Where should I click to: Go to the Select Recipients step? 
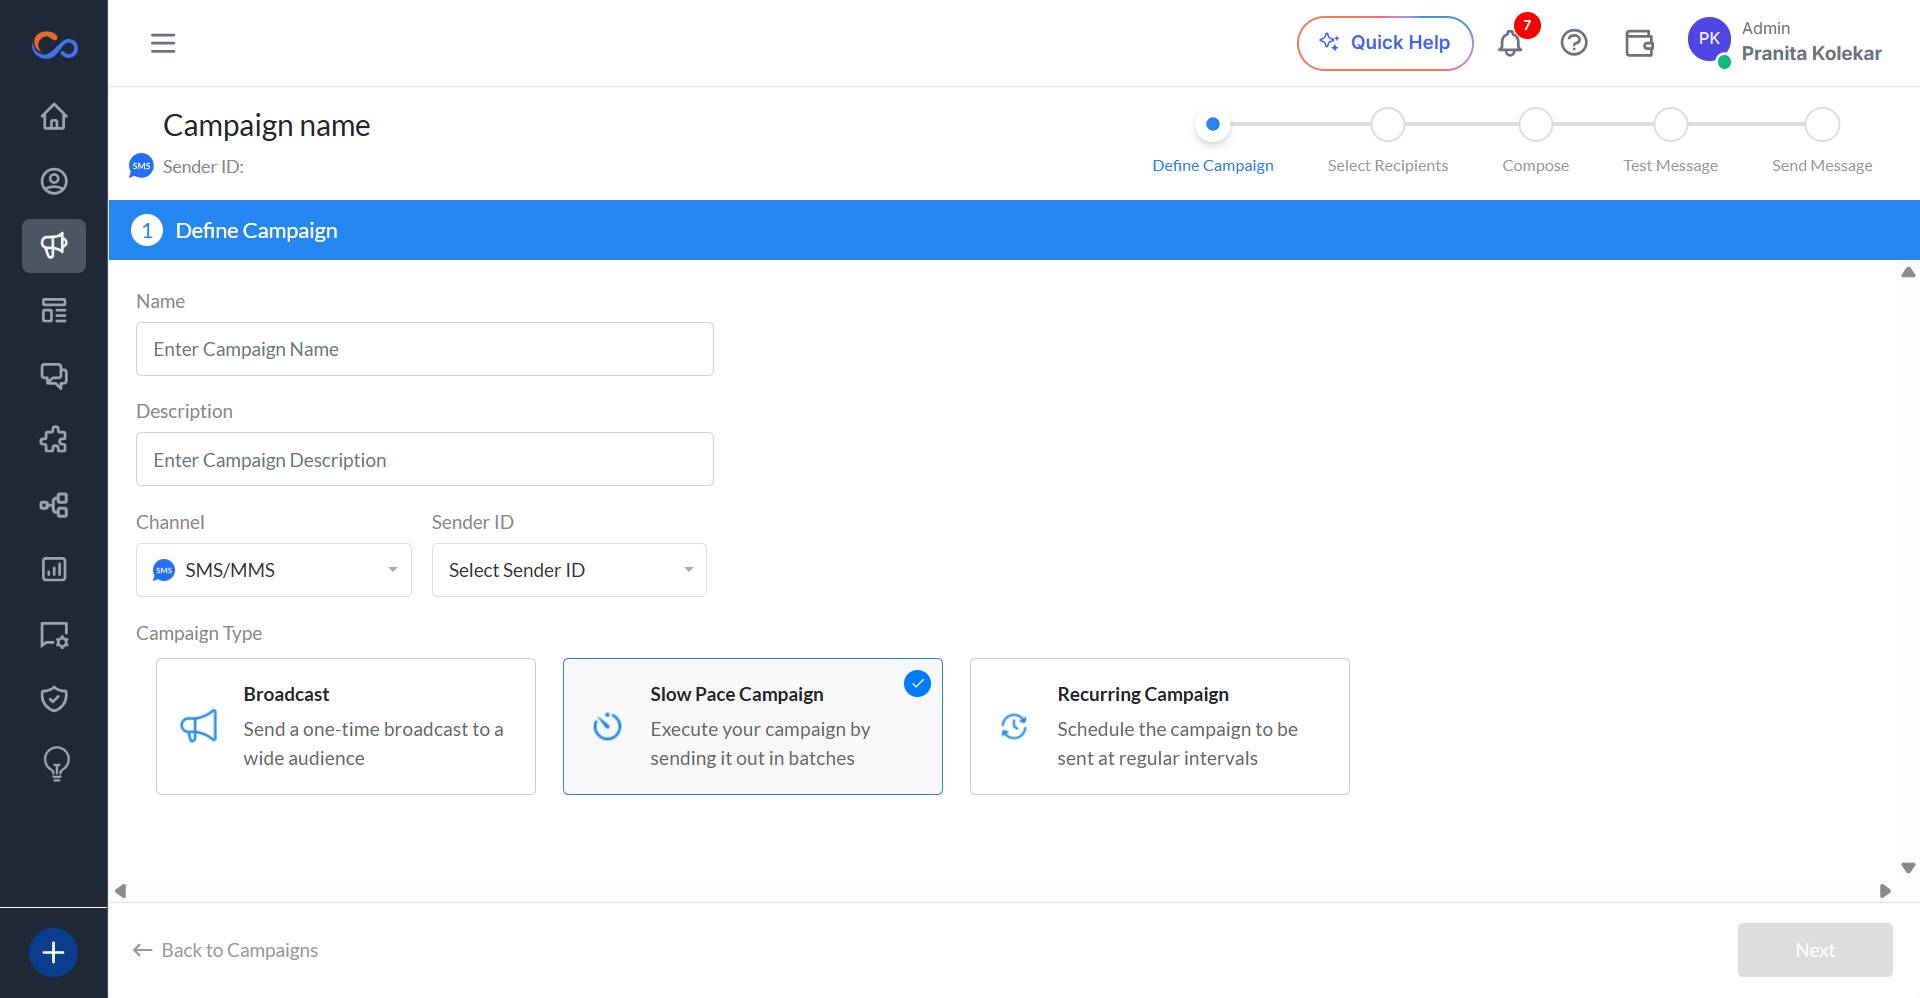tap(1388, 125)
